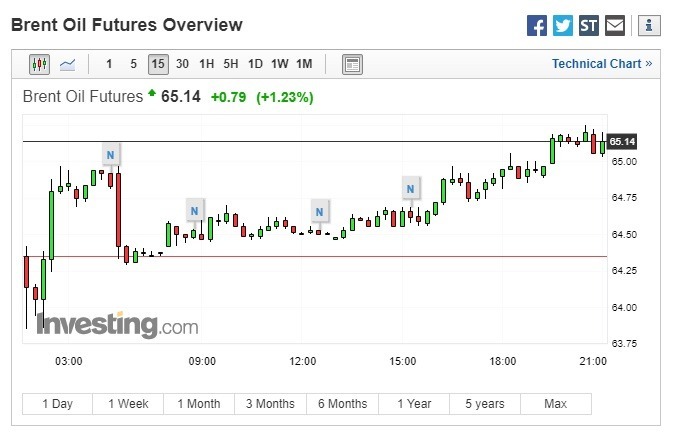Screen dimensions: 680x443
Task: Show the 1 Day range
Action: coord(57,404)
